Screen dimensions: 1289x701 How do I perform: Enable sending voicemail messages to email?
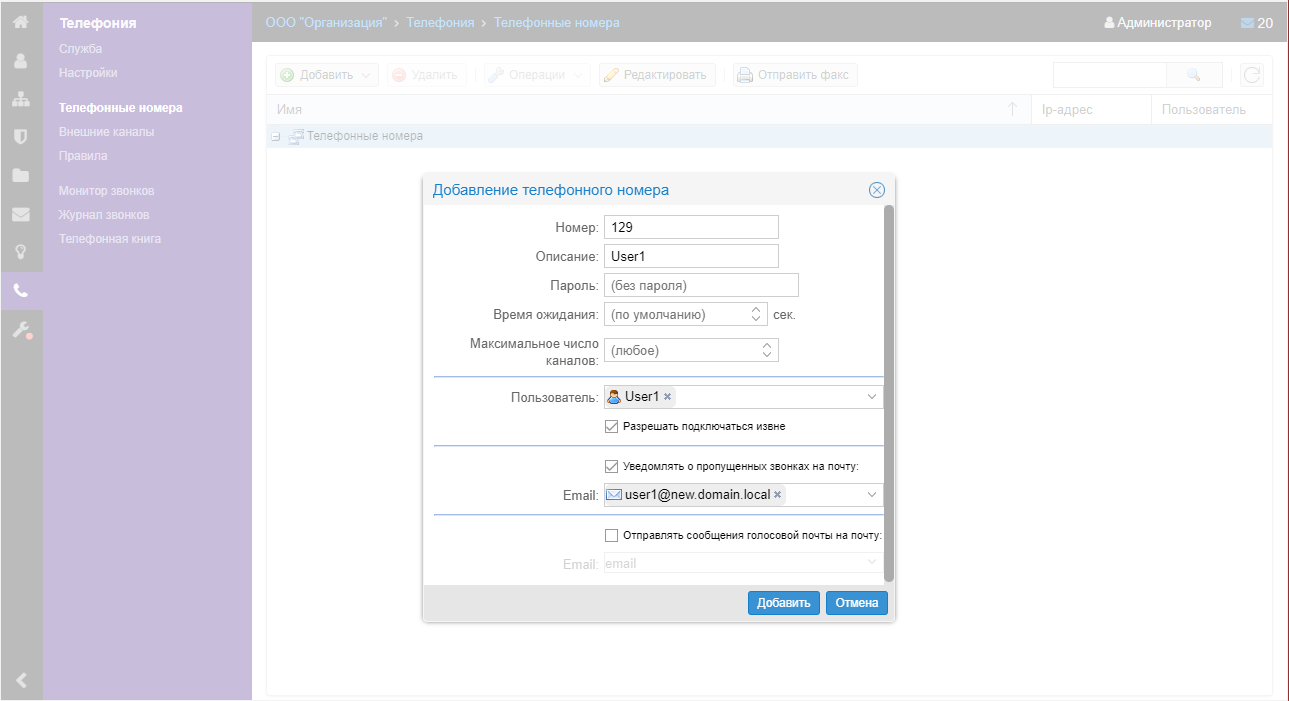coord(612,535)
